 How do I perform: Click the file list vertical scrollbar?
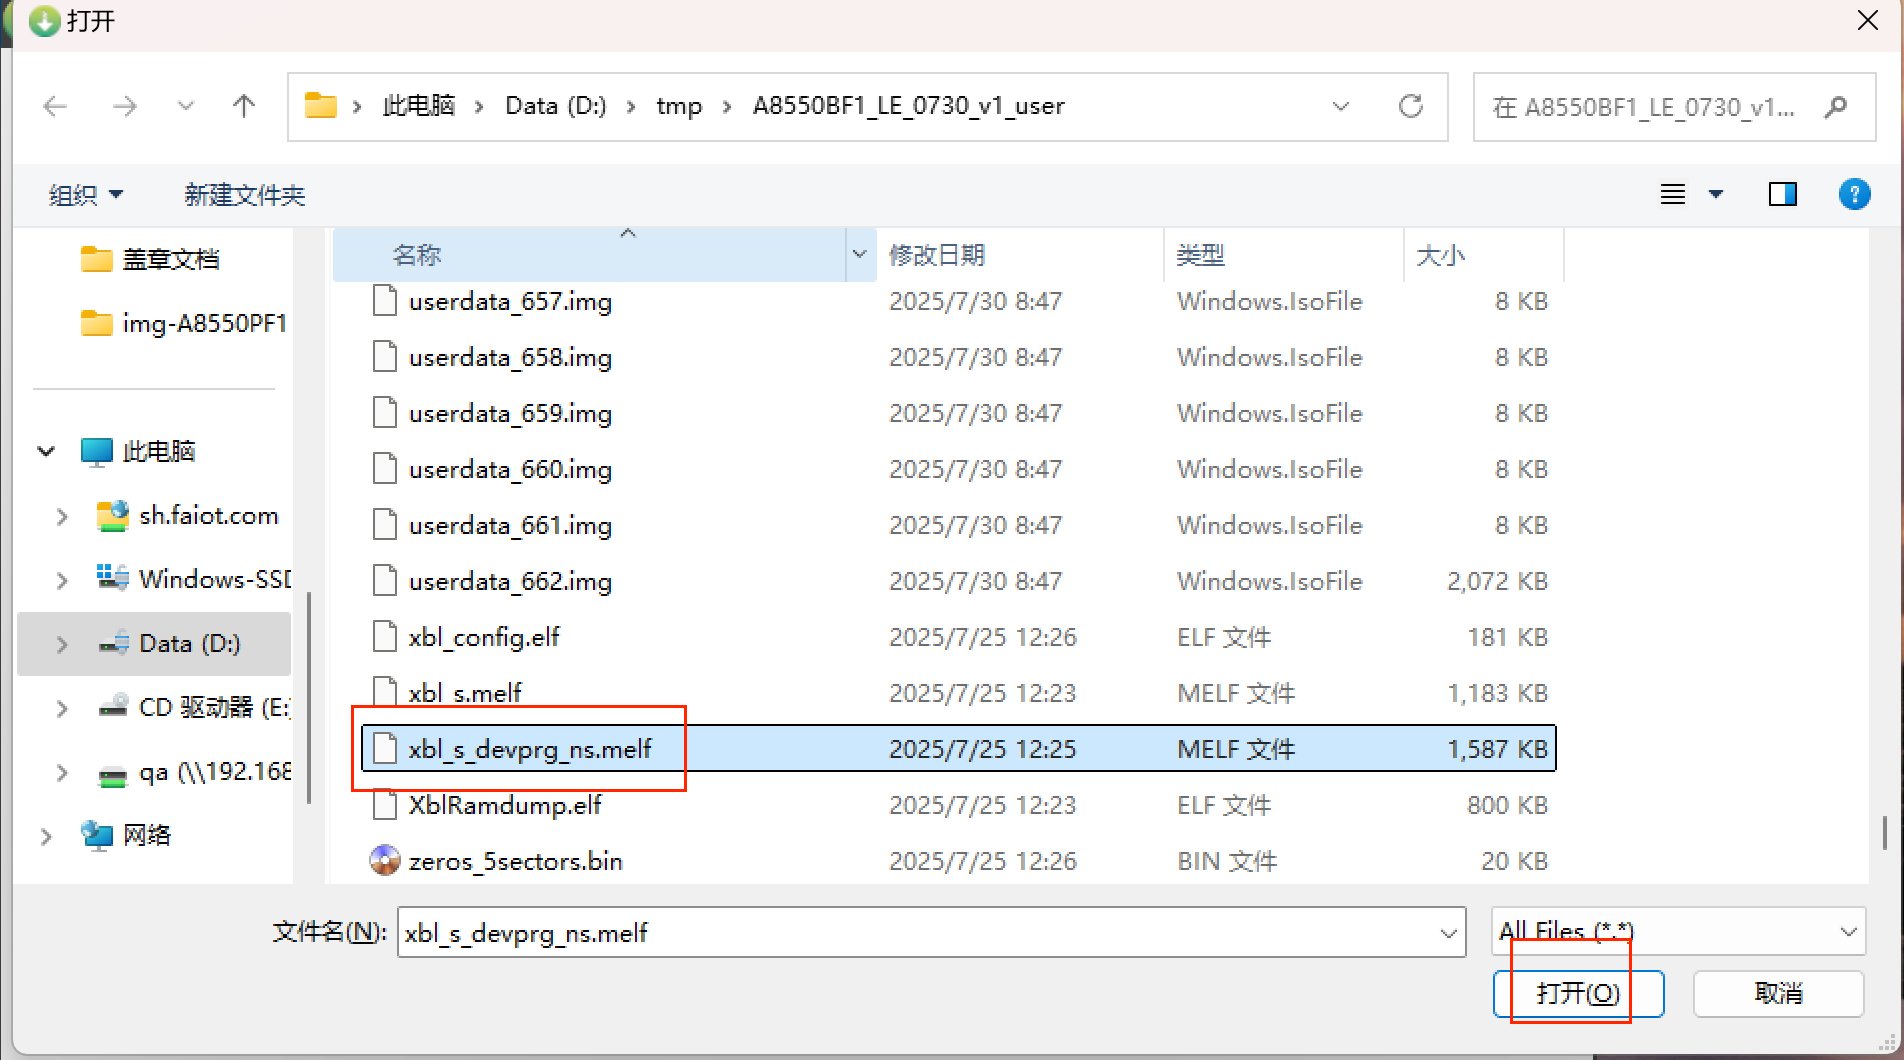[x=1884, y=832]
